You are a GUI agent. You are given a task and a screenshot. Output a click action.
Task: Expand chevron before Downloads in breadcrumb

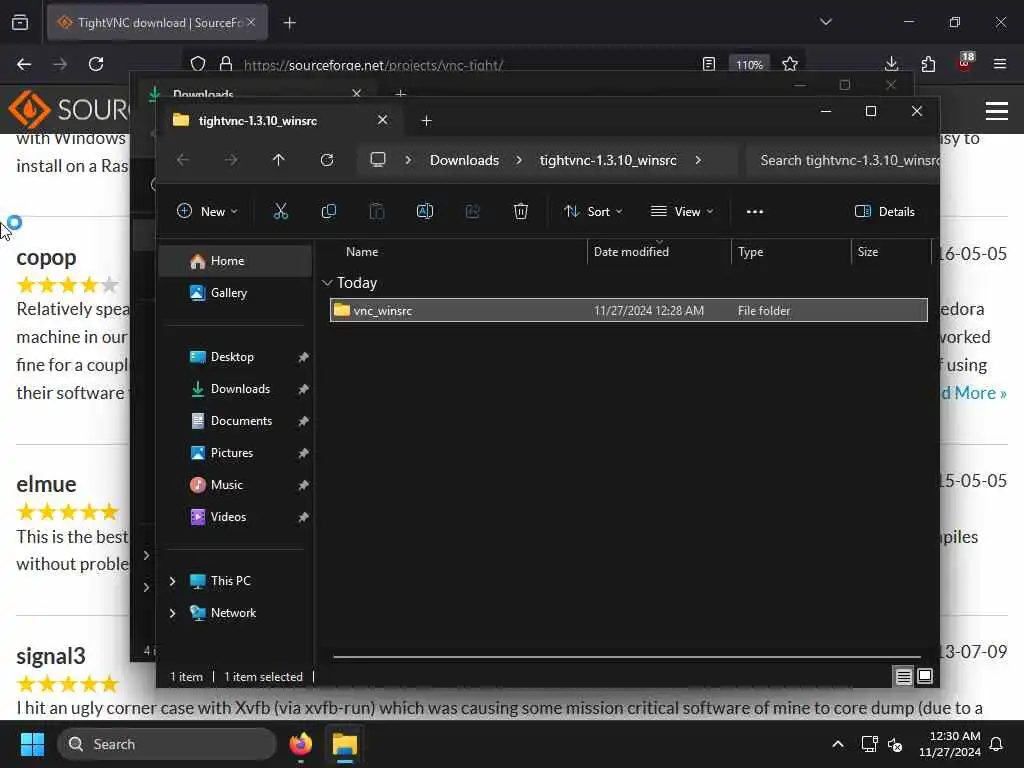(408, 160)
